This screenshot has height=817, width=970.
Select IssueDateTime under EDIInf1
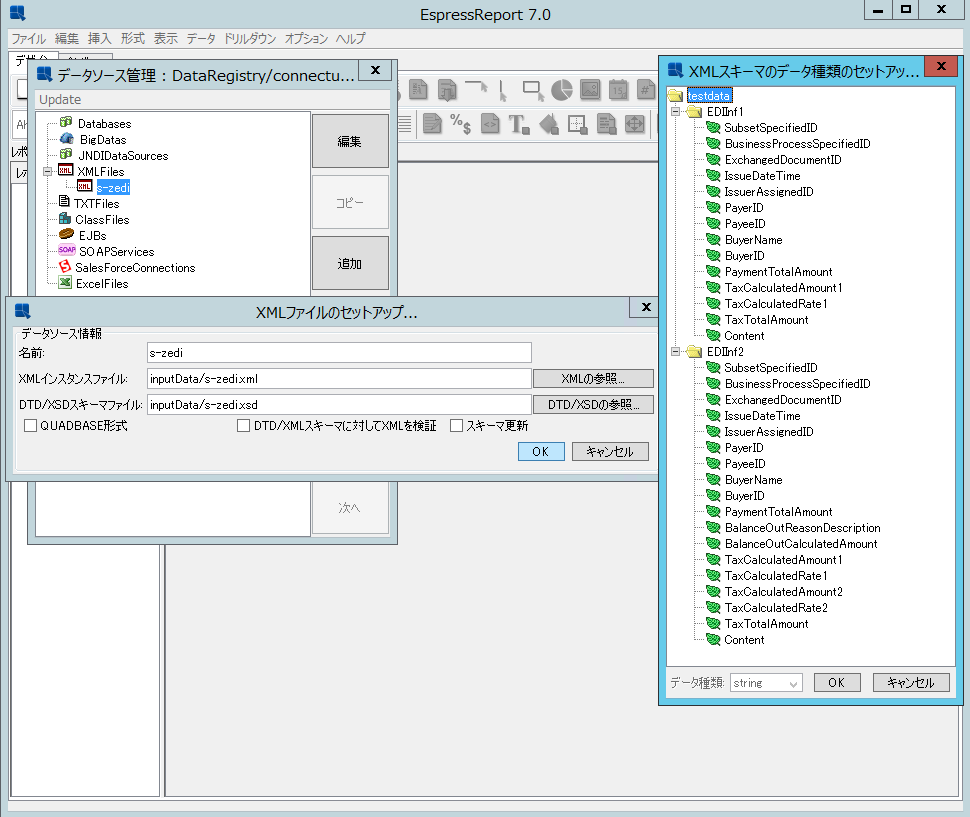(x=762, y=176)
